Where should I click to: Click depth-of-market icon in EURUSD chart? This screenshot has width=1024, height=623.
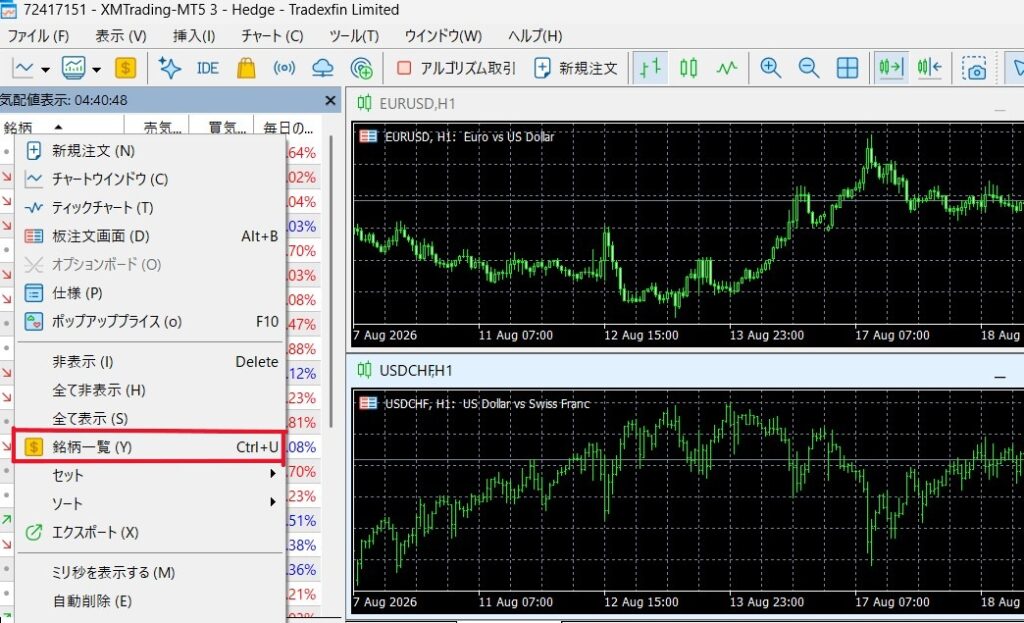(x=368, y=136)
